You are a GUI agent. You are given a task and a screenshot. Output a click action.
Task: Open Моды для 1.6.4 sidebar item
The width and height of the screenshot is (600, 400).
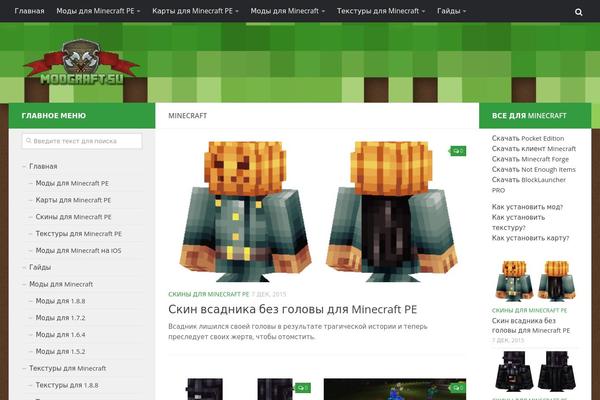60,335
